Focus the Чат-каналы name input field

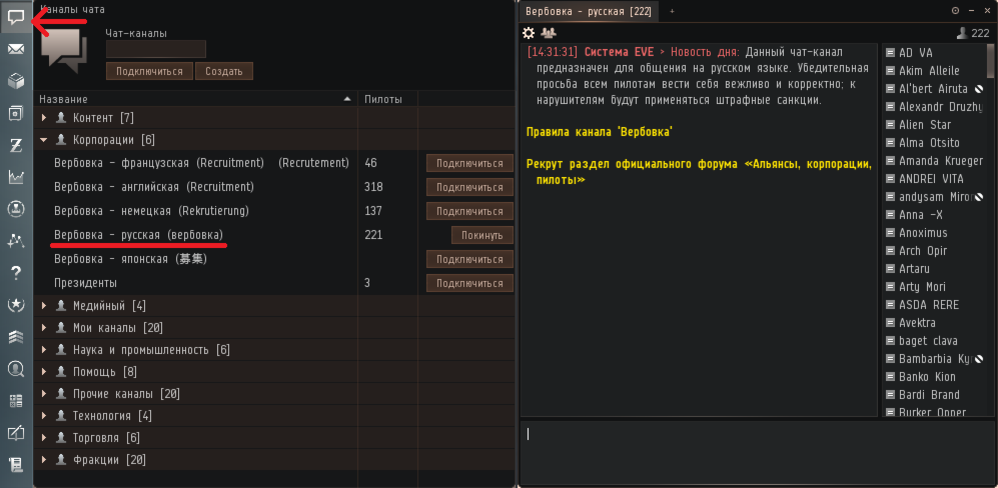pyautogui.click(x=156, y=49)
